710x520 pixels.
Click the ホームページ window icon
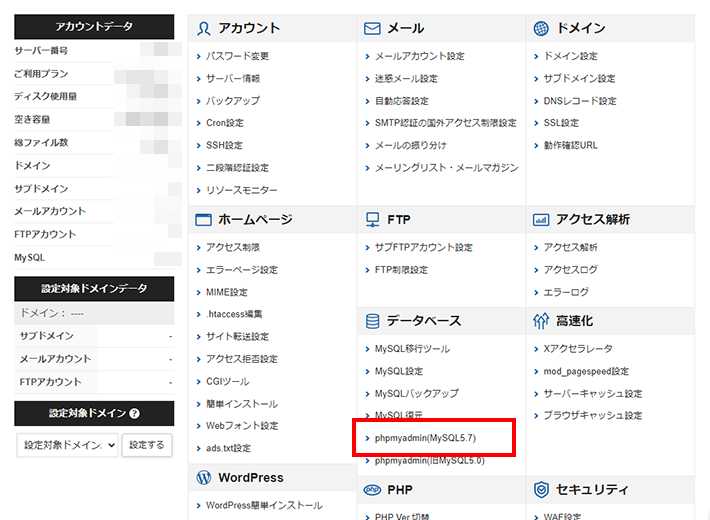pyautogui.click(x=204, y=220)
